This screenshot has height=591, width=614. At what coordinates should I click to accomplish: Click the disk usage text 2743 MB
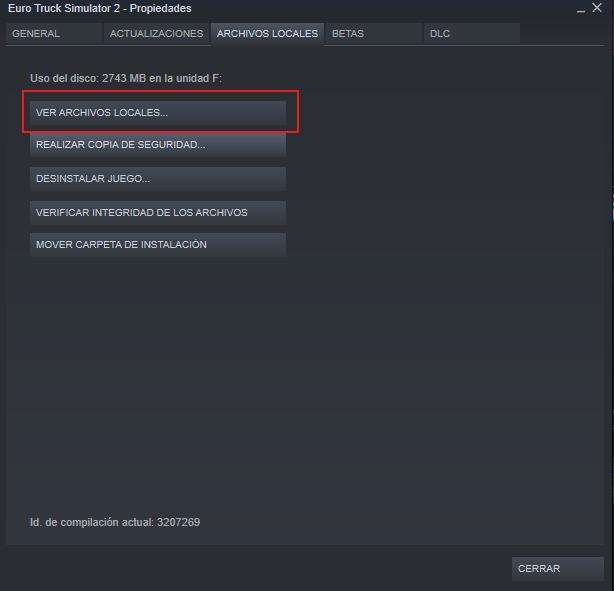pos(124,78)
